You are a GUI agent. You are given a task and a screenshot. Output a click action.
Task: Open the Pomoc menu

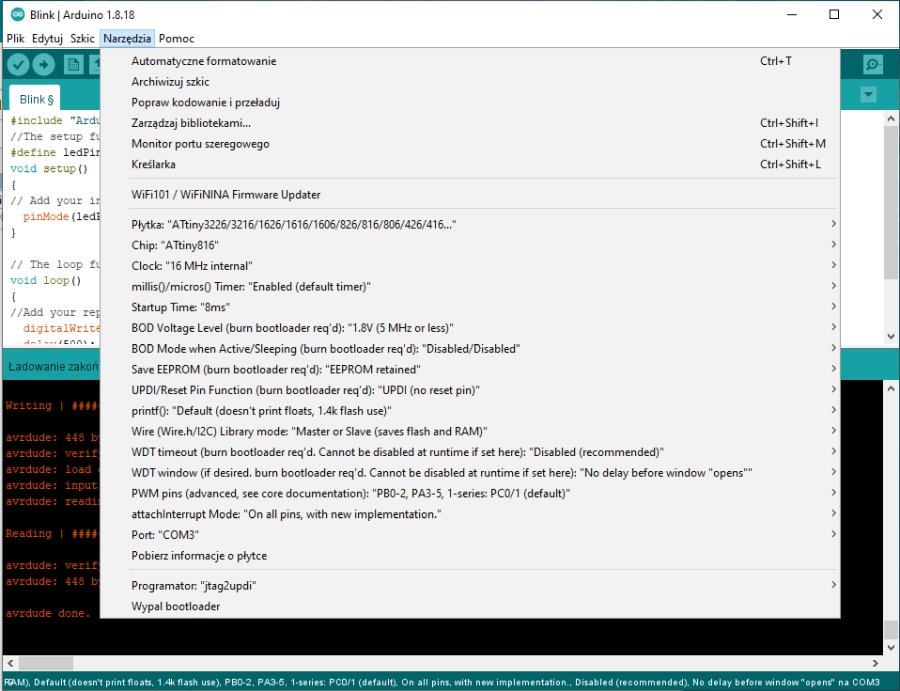[x=176, y=38]
